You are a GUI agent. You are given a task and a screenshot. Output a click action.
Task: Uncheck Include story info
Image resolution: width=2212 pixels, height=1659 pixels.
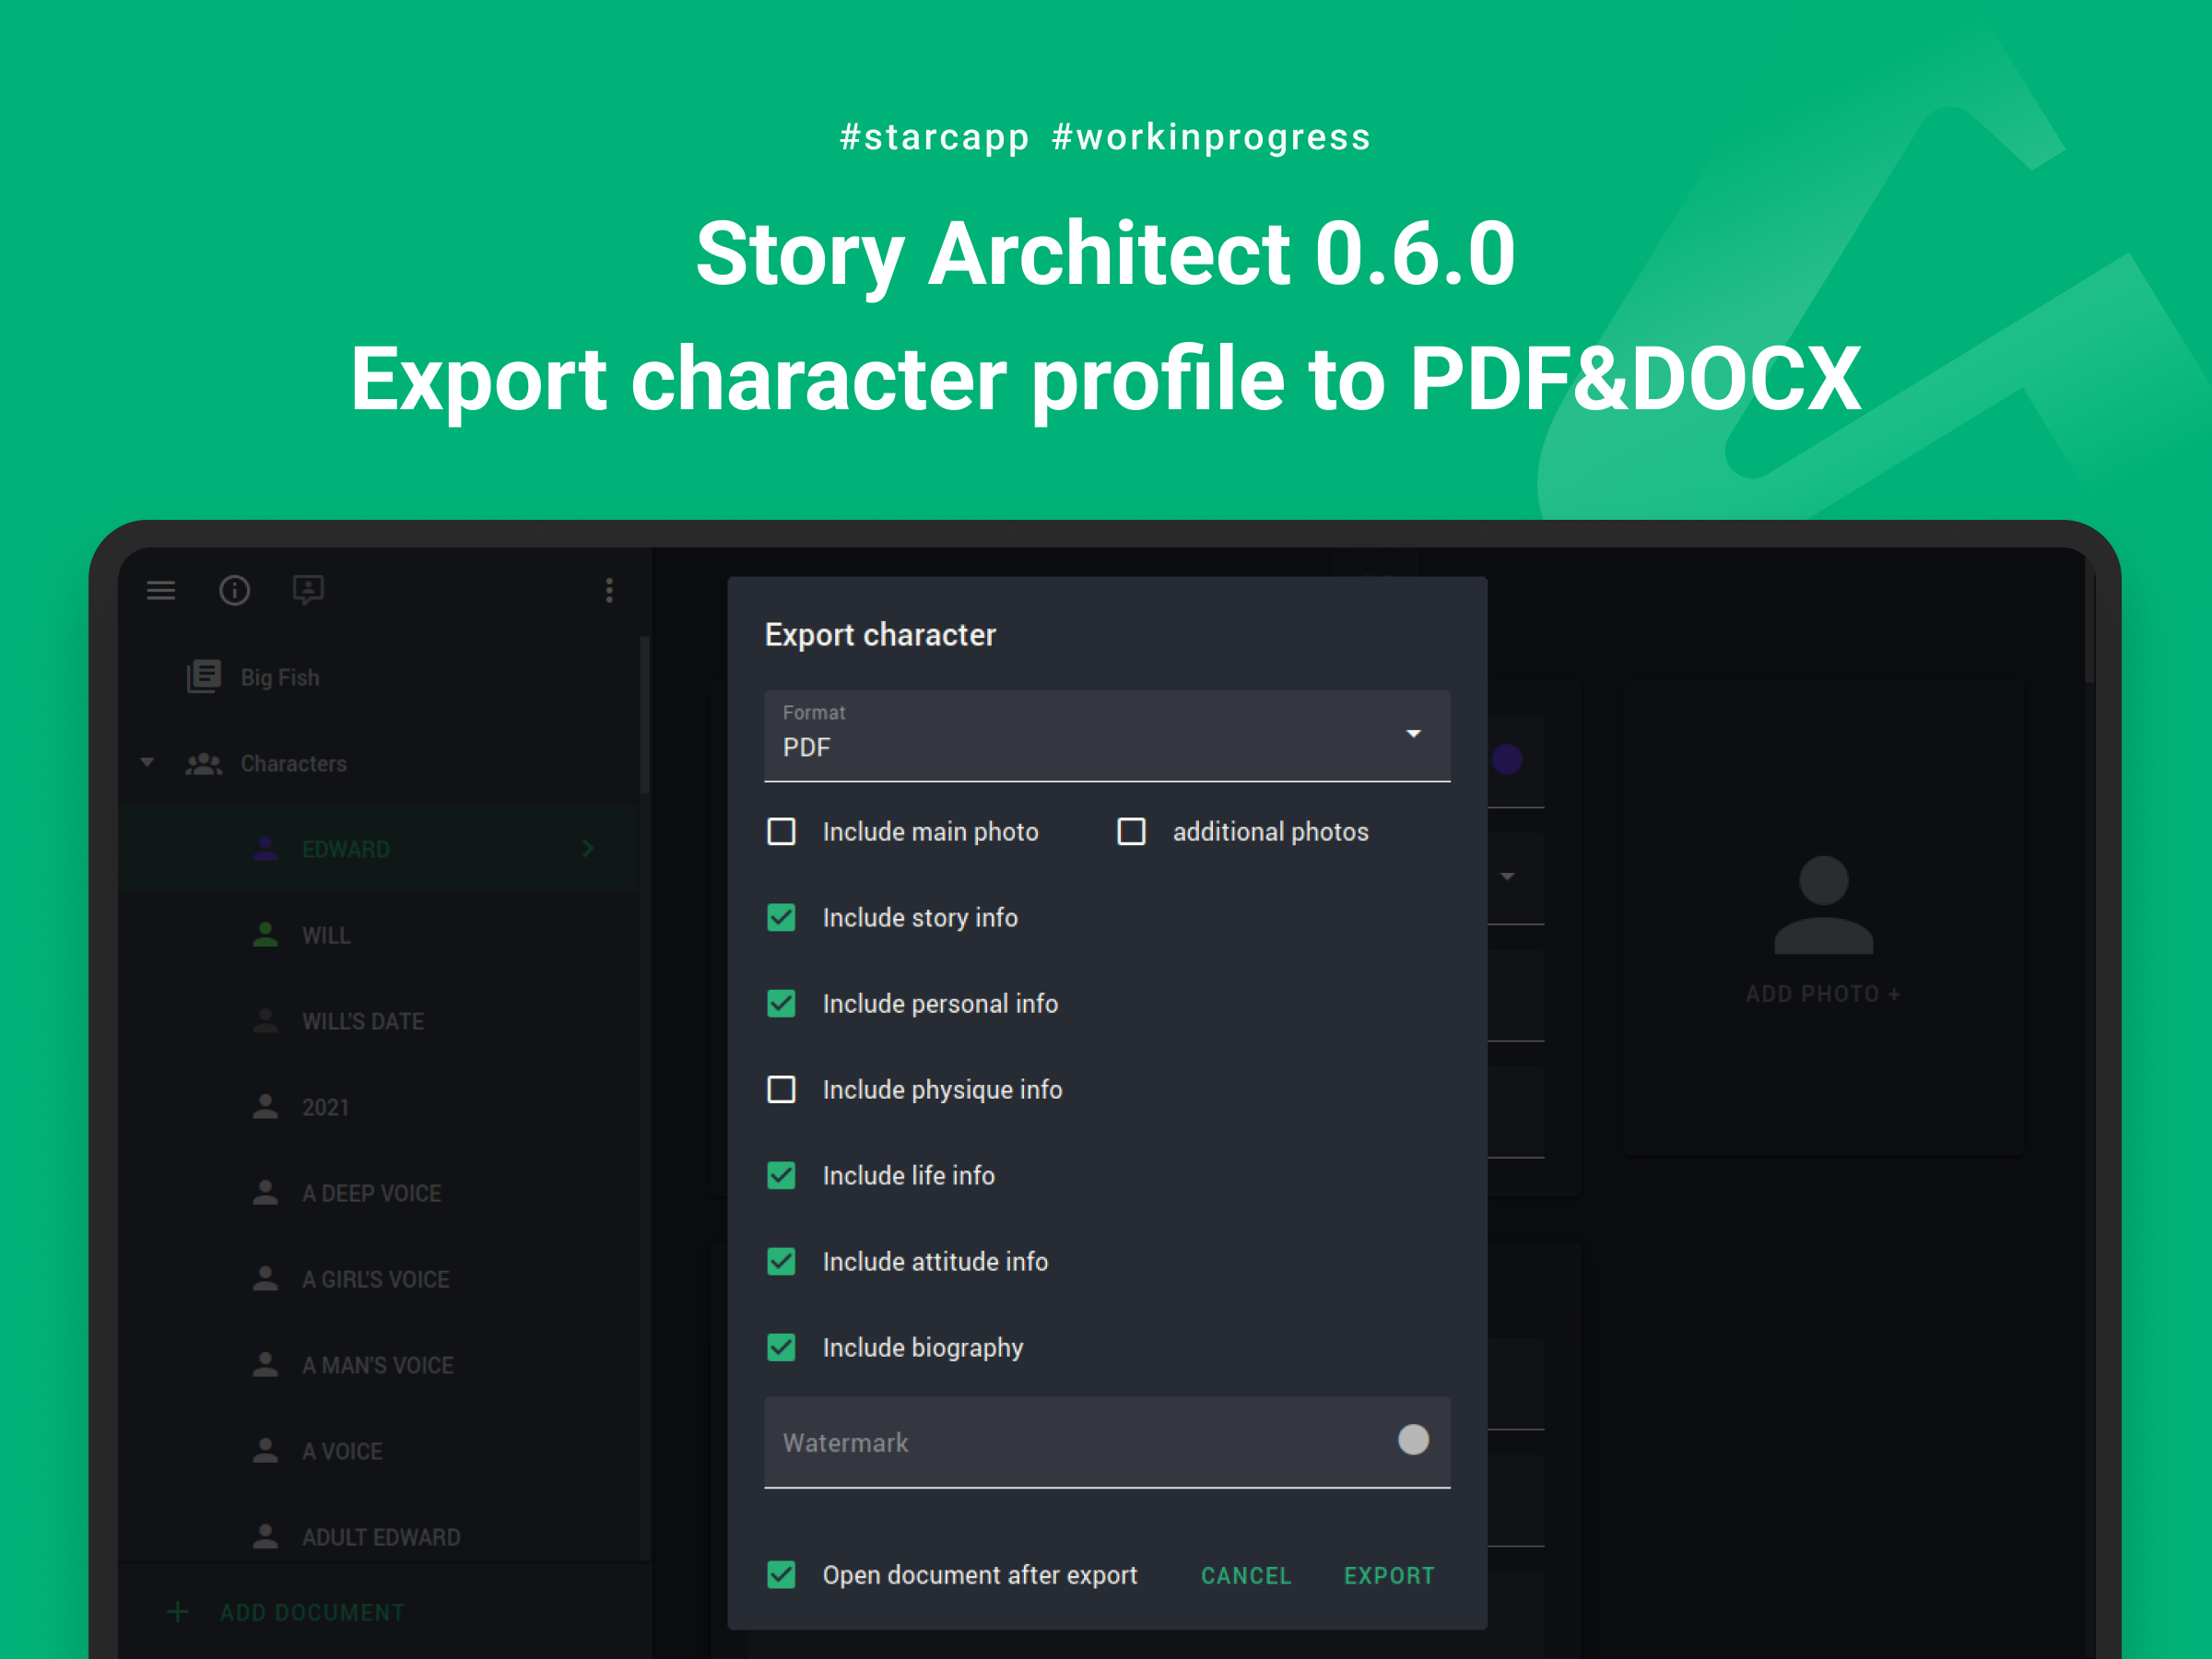click(x=781, y=918)
